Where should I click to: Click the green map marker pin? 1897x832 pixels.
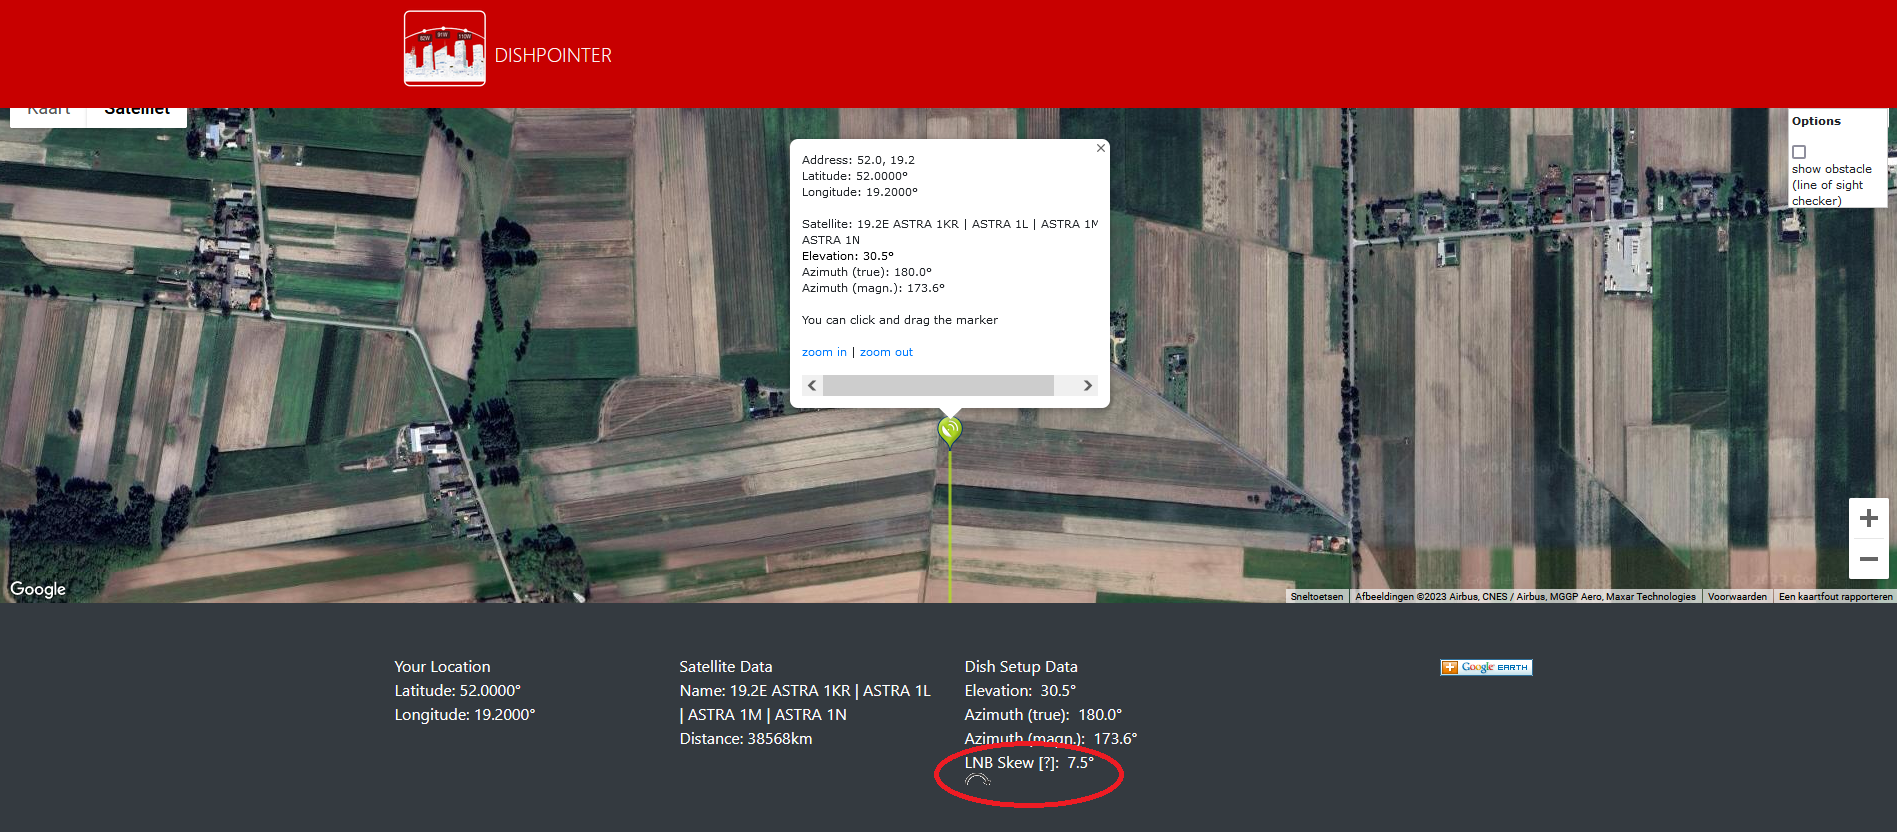pyautogui.click(x=949, y=431)
